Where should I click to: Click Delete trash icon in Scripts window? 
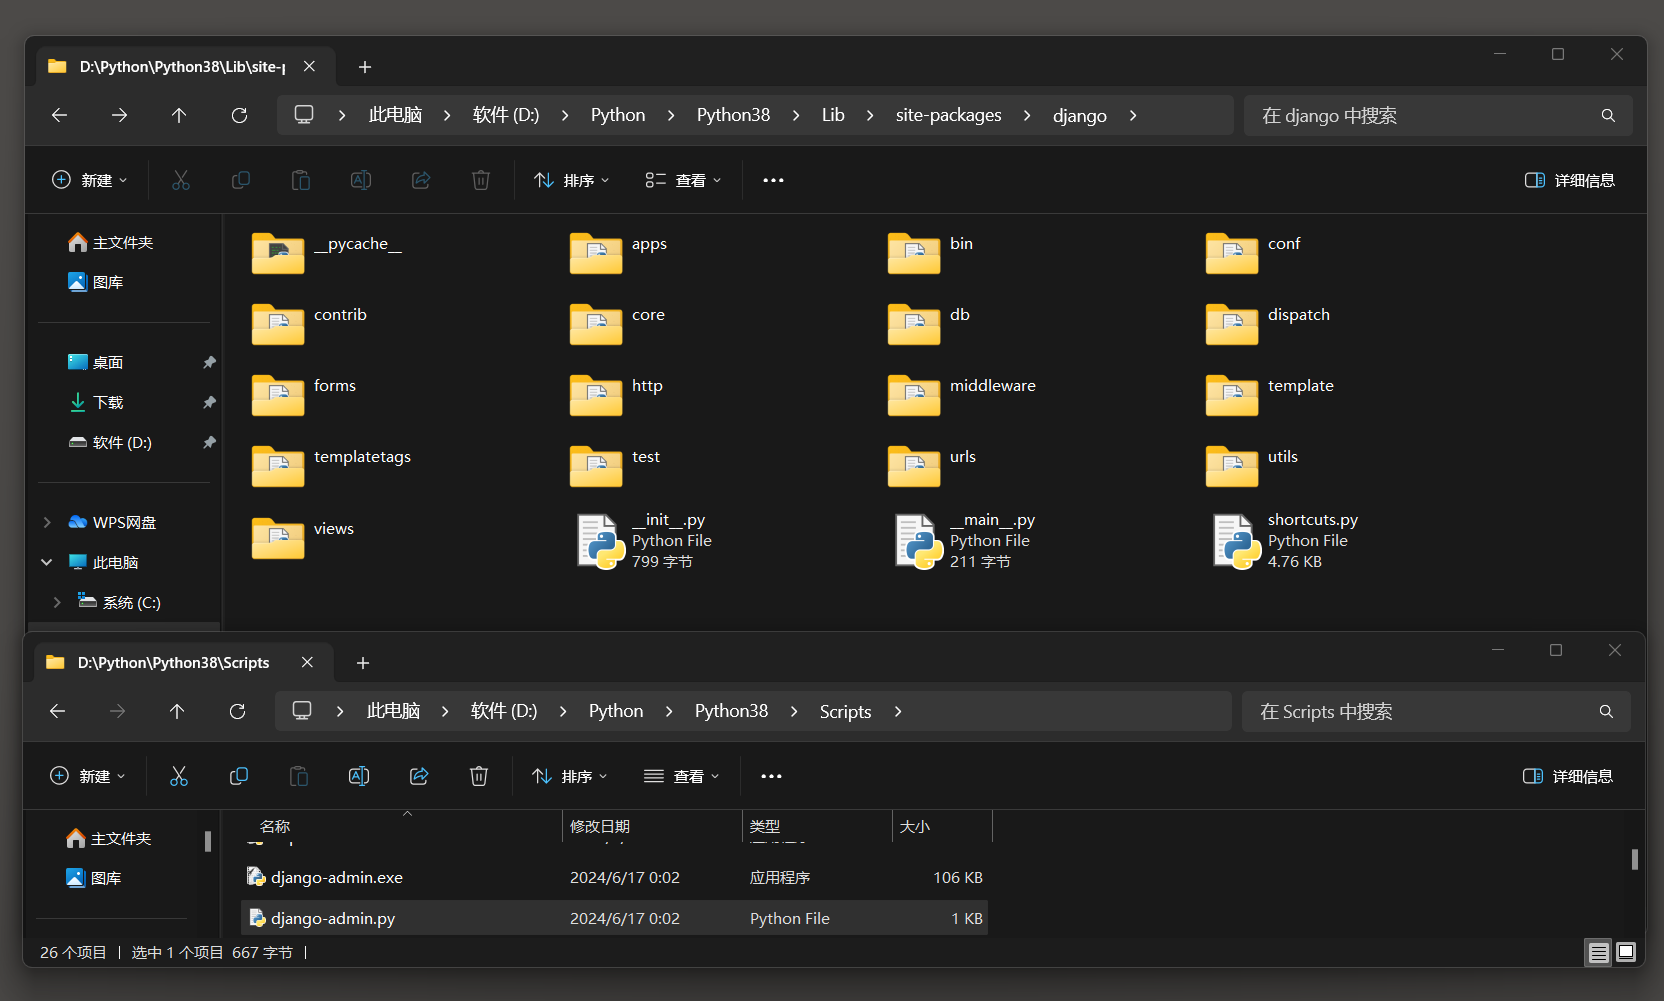click(479, 776)
